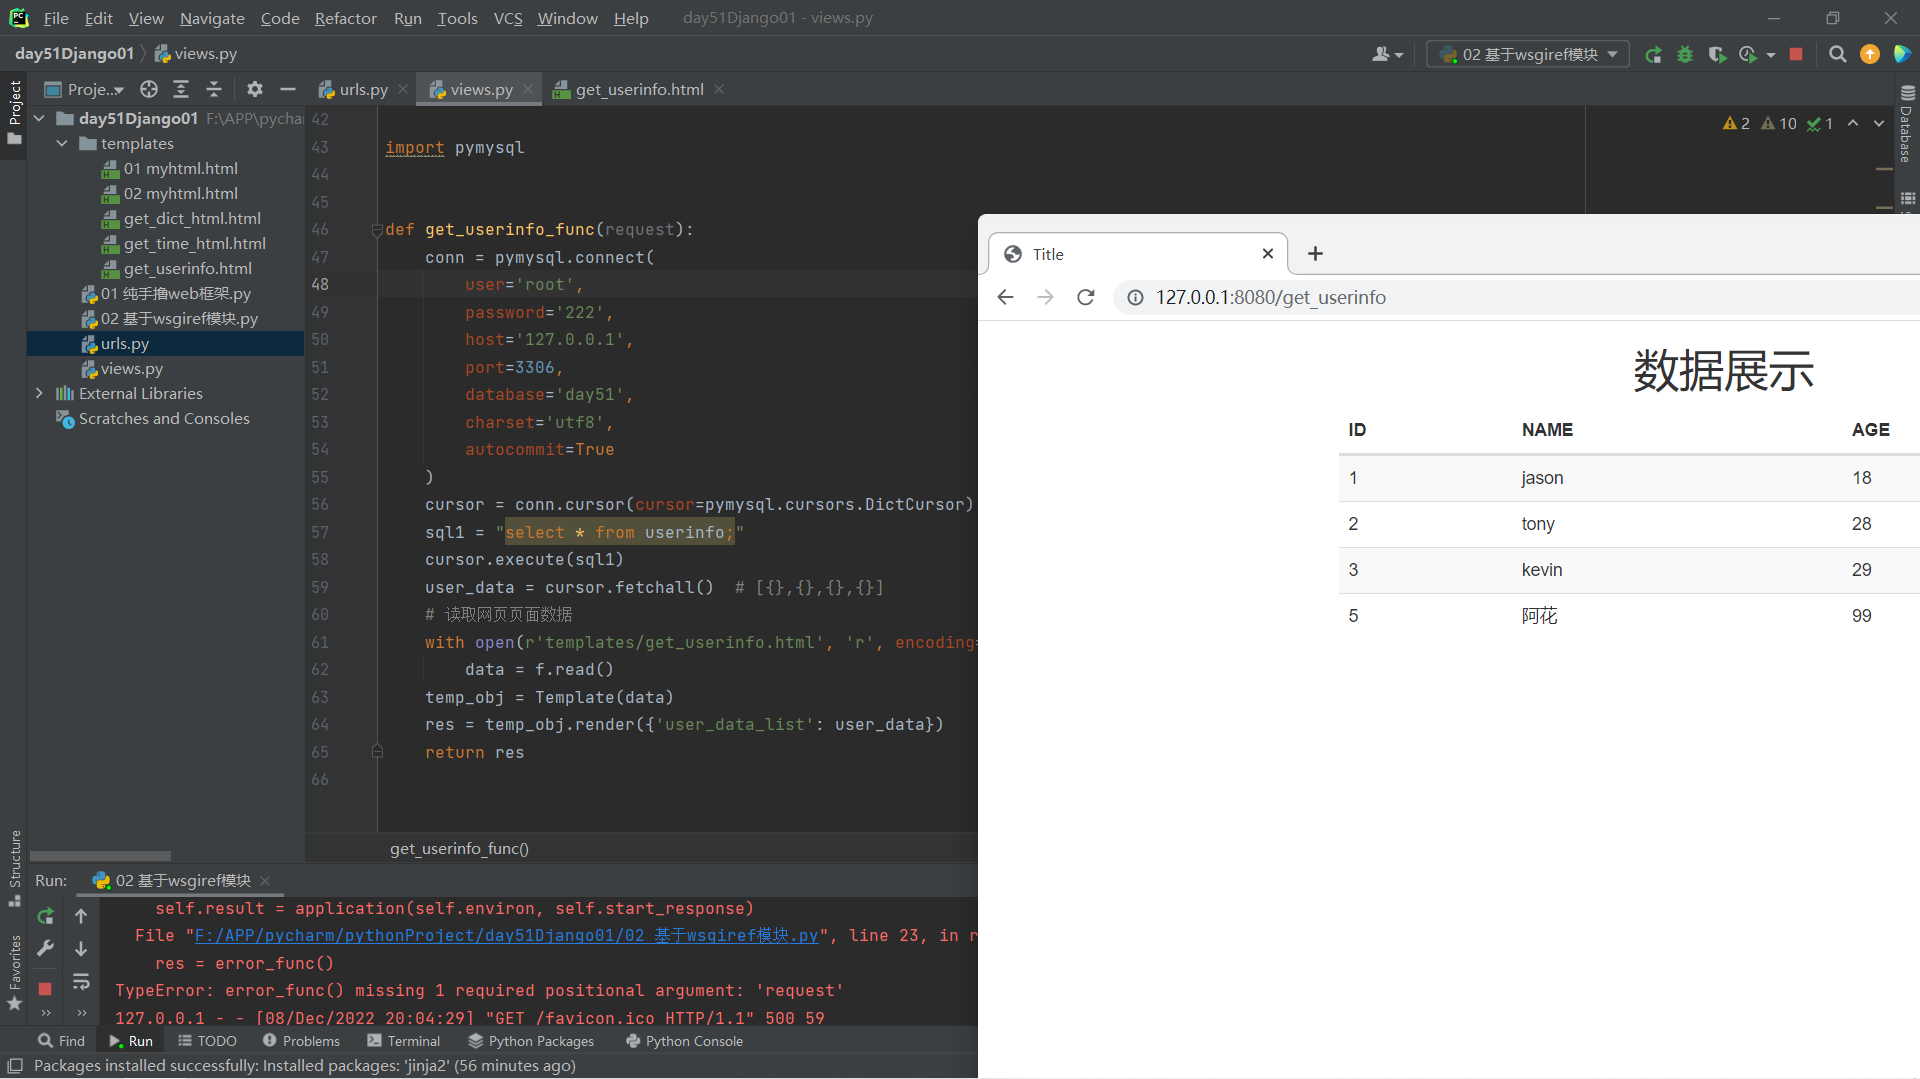This screenshot has height=1079, width=1920.
Task: Open the traceback file link in console
Action: tap(506, 936)
